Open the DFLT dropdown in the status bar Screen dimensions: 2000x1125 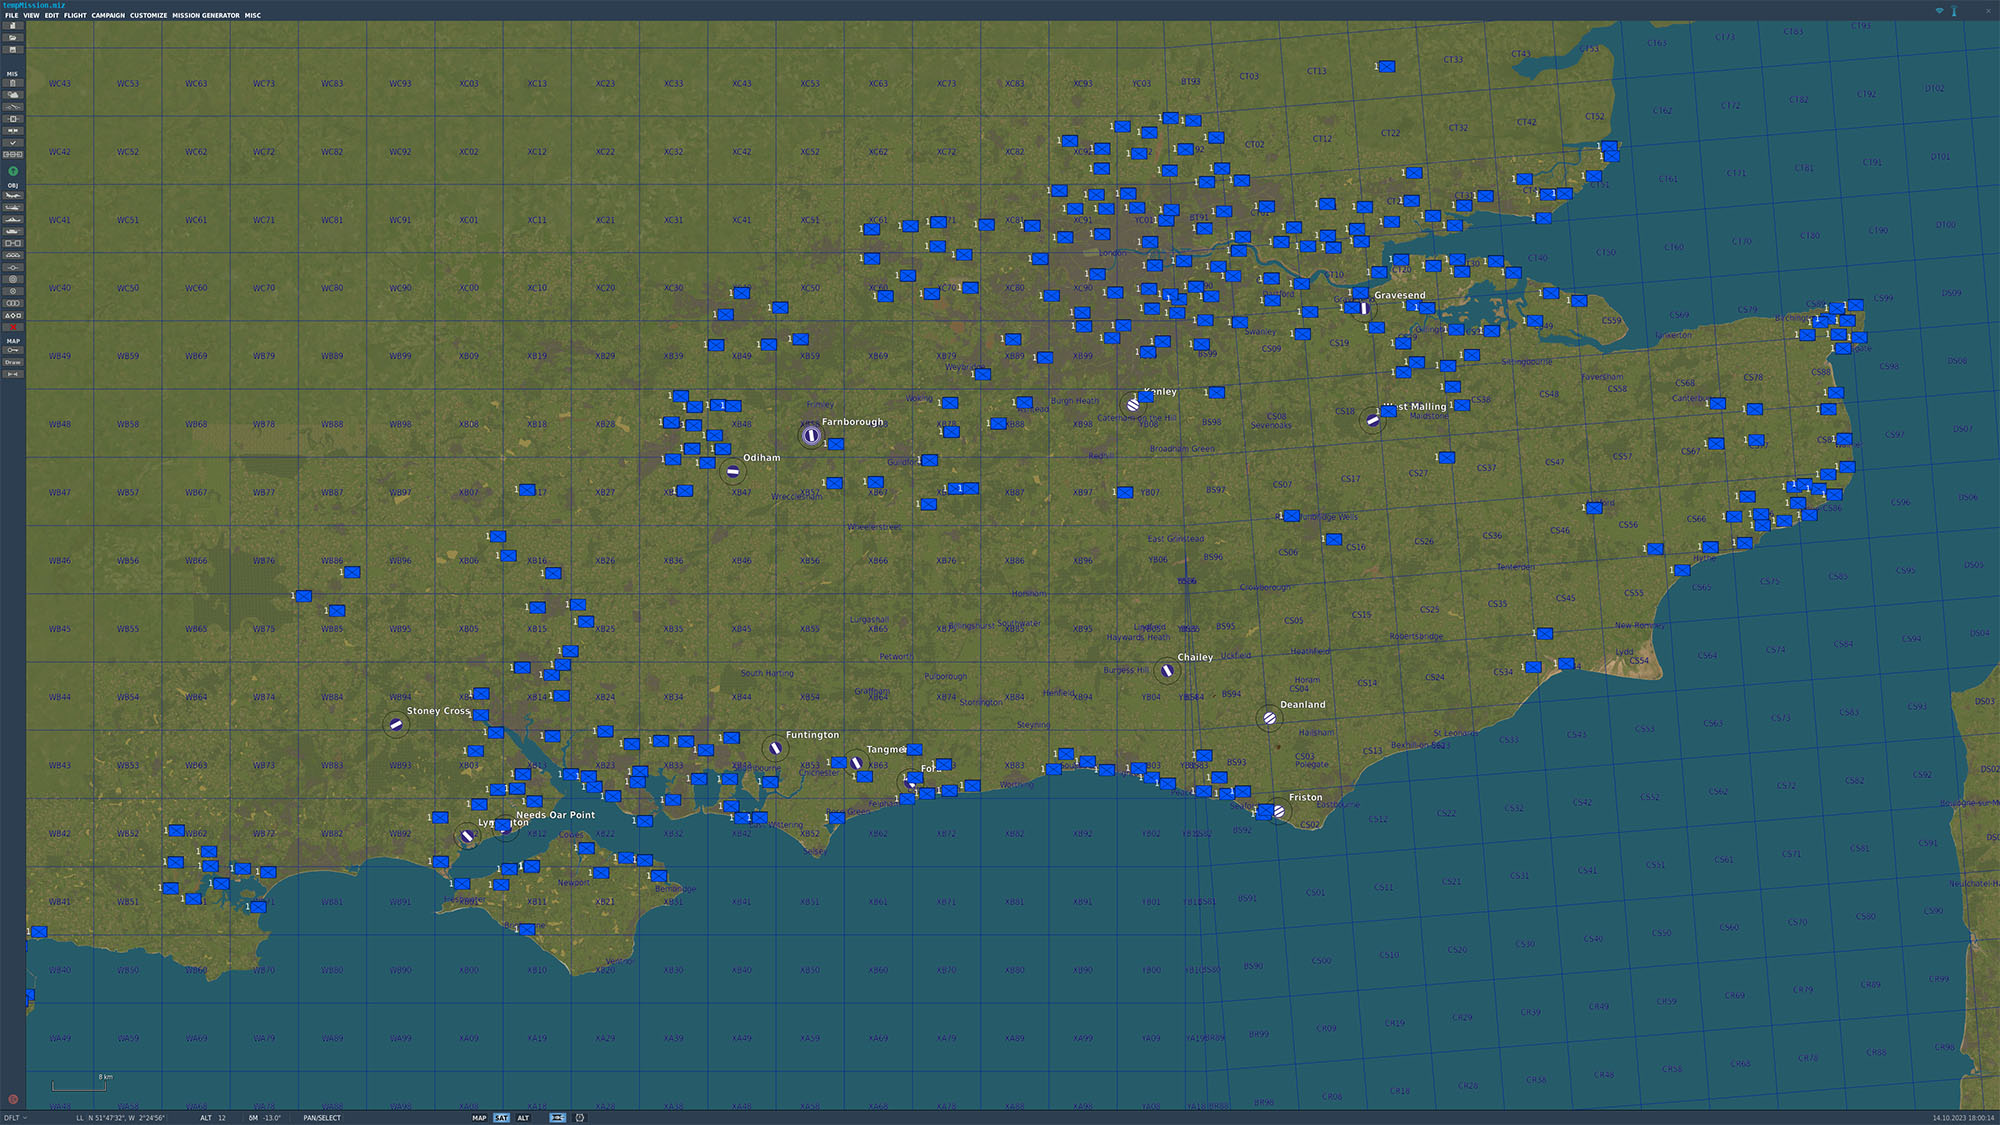pyautogui.click(x=14, y=1118)
